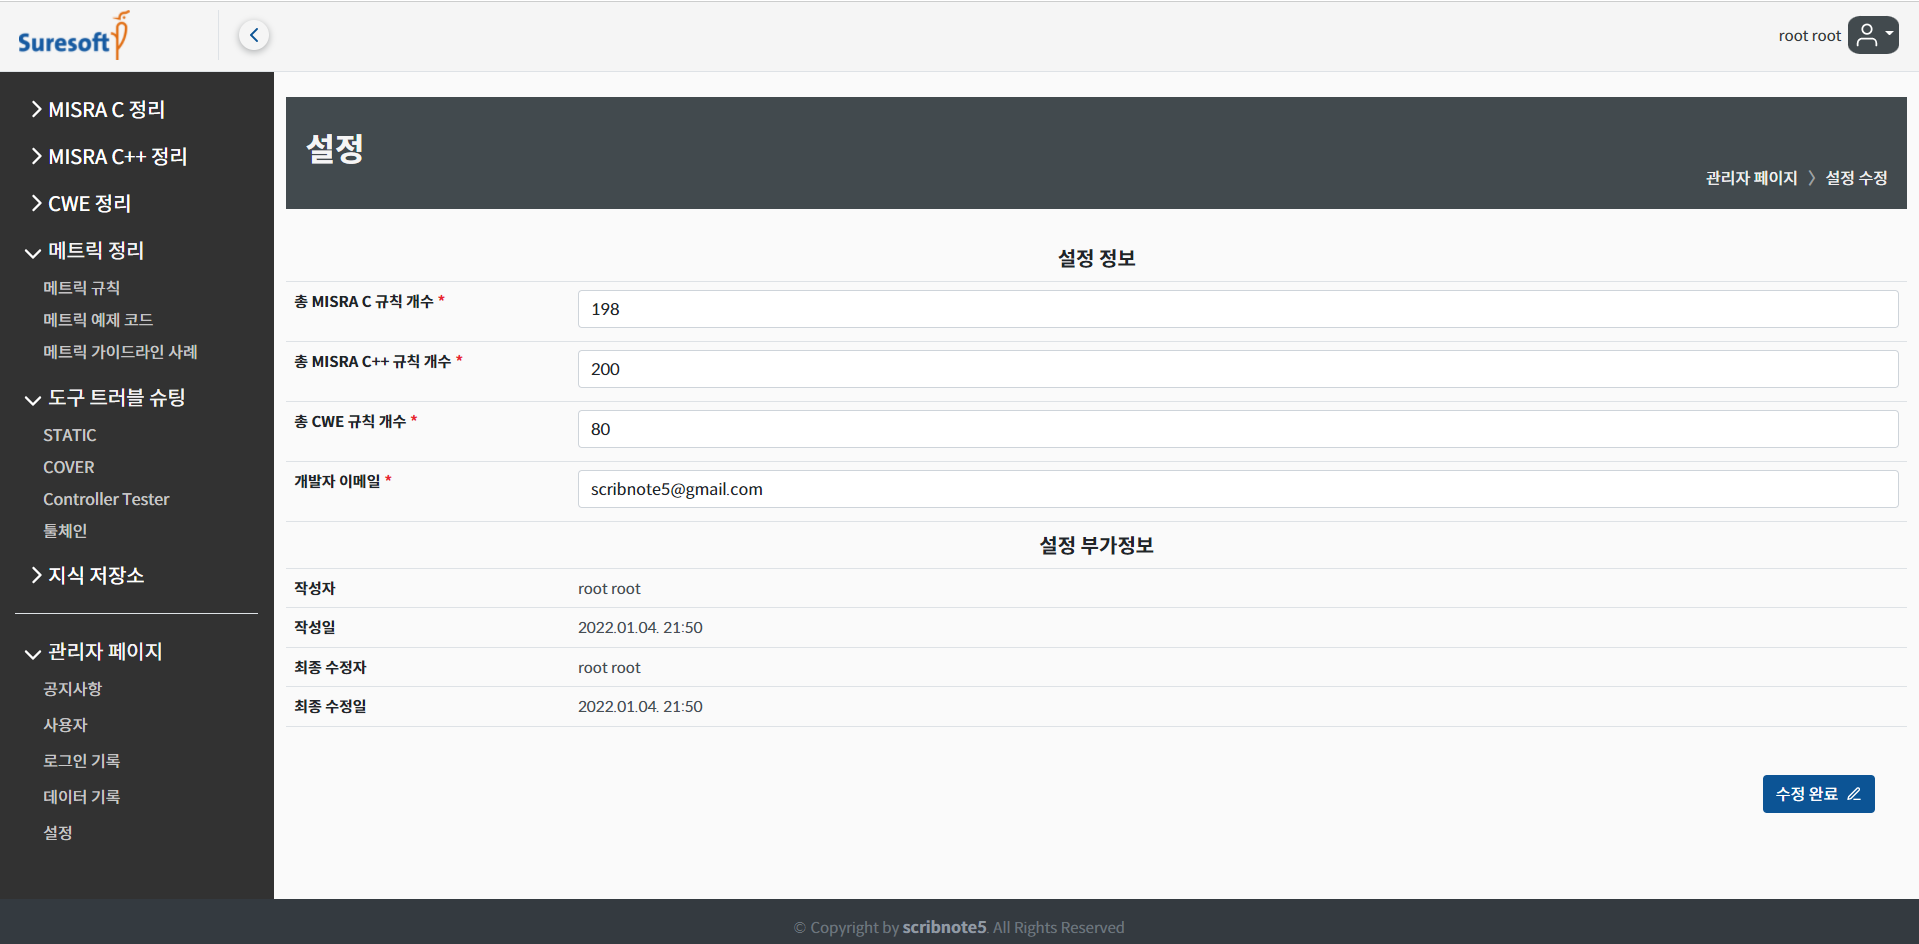1919x944 pixels.
Task: Click the Suresoft logo
Action: [x=73, y=37]
